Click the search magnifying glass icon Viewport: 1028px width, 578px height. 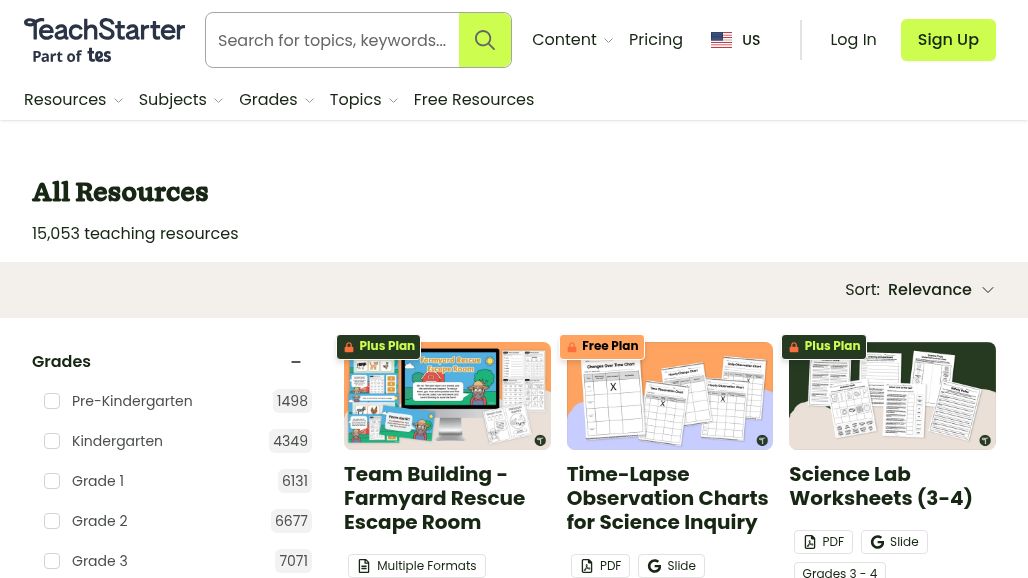pos(485,40)
